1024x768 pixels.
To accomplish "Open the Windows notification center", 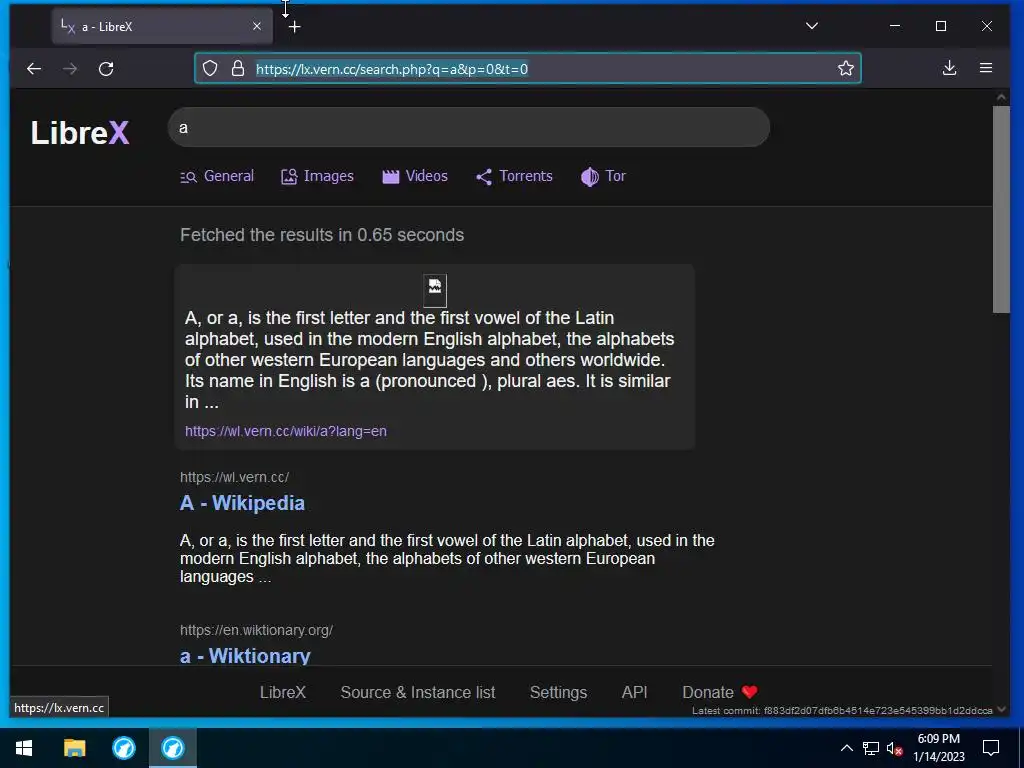I will (991, 748).
